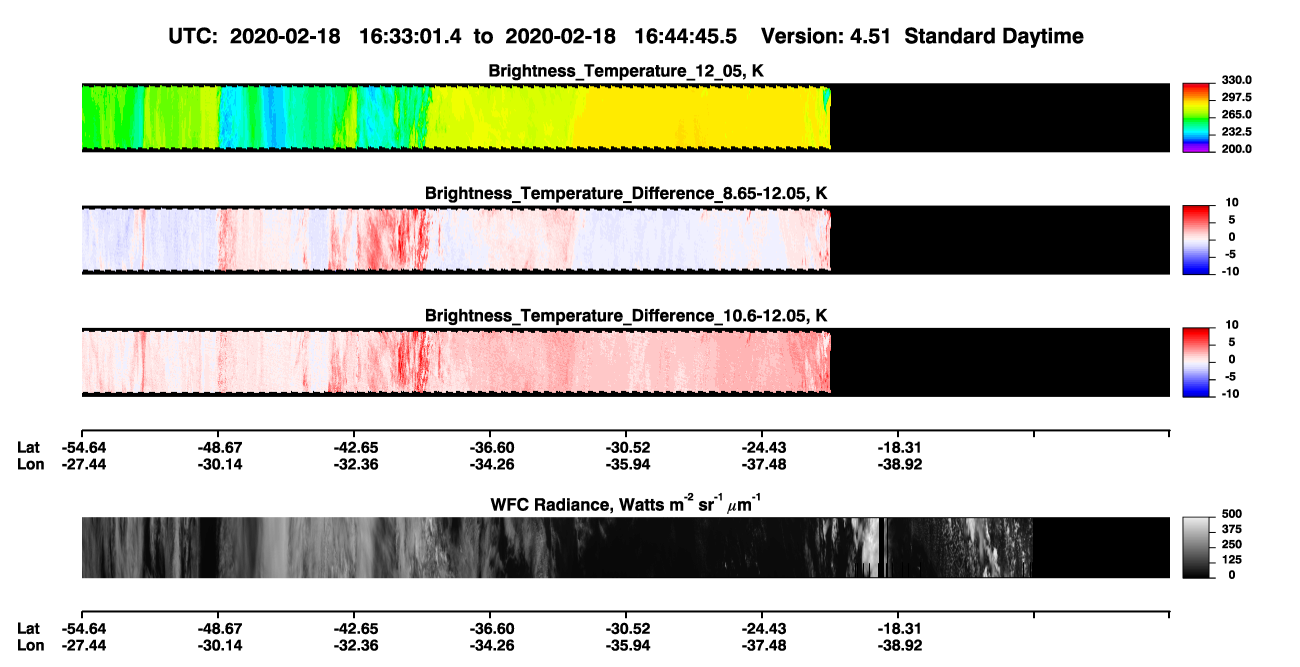The height and width of the screenshot is (667, 1300).
Task: Click the 232.5 colorbar tick label
Action: (x=1236, y=132)
